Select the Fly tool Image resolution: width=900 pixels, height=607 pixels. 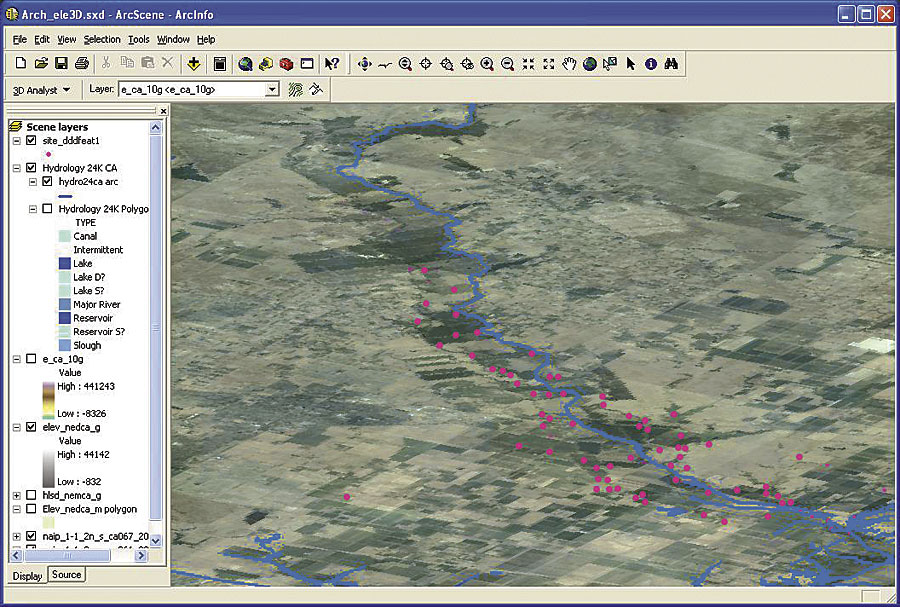[x=385, y=64]
